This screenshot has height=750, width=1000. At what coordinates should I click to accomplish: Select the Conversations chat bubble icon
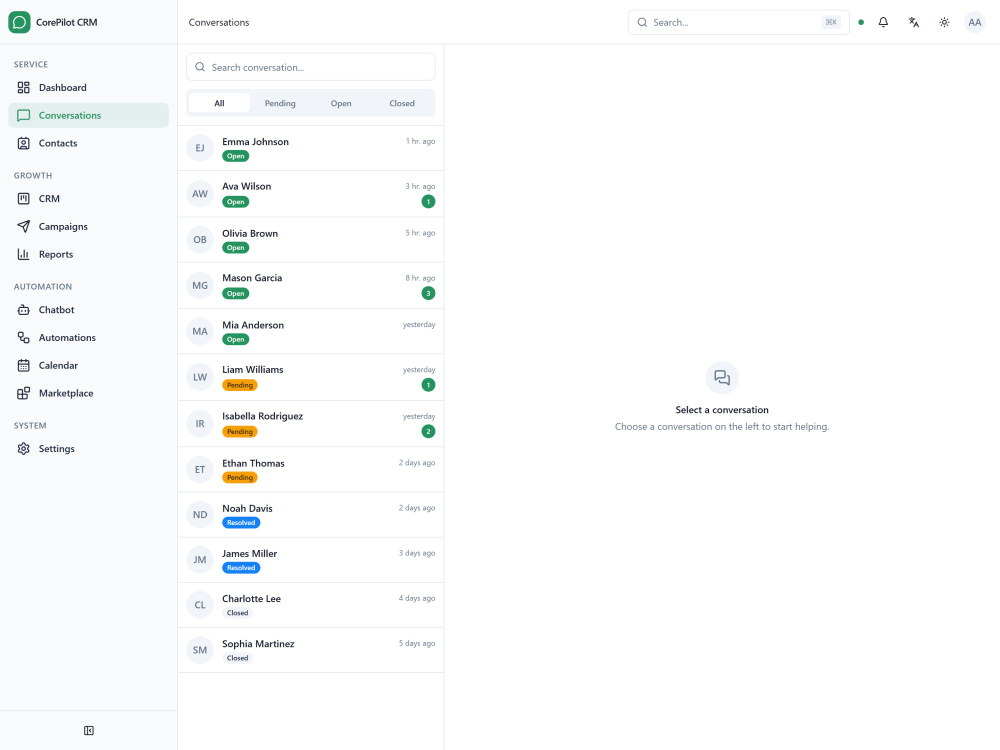click(24, 115)
